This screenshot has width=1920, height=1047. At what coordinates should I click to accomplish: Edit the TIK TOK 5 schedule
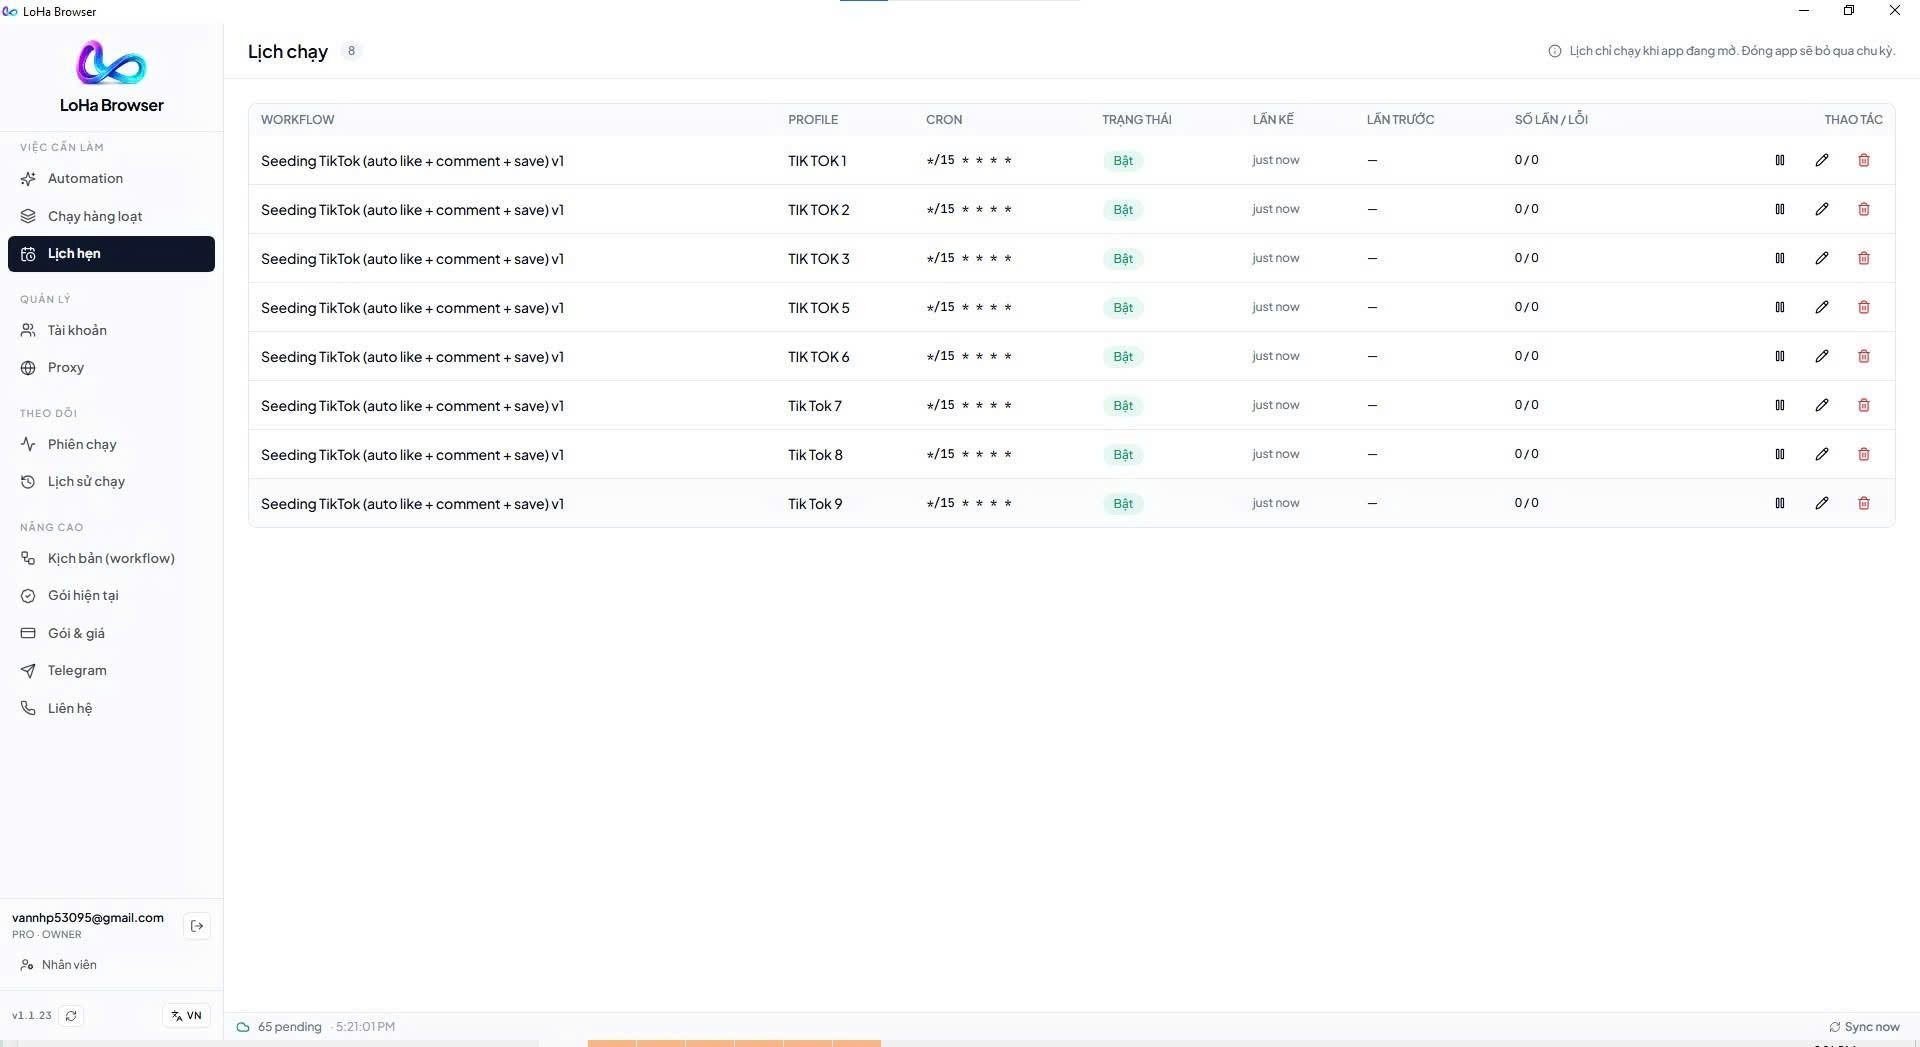coord(1822,307)
